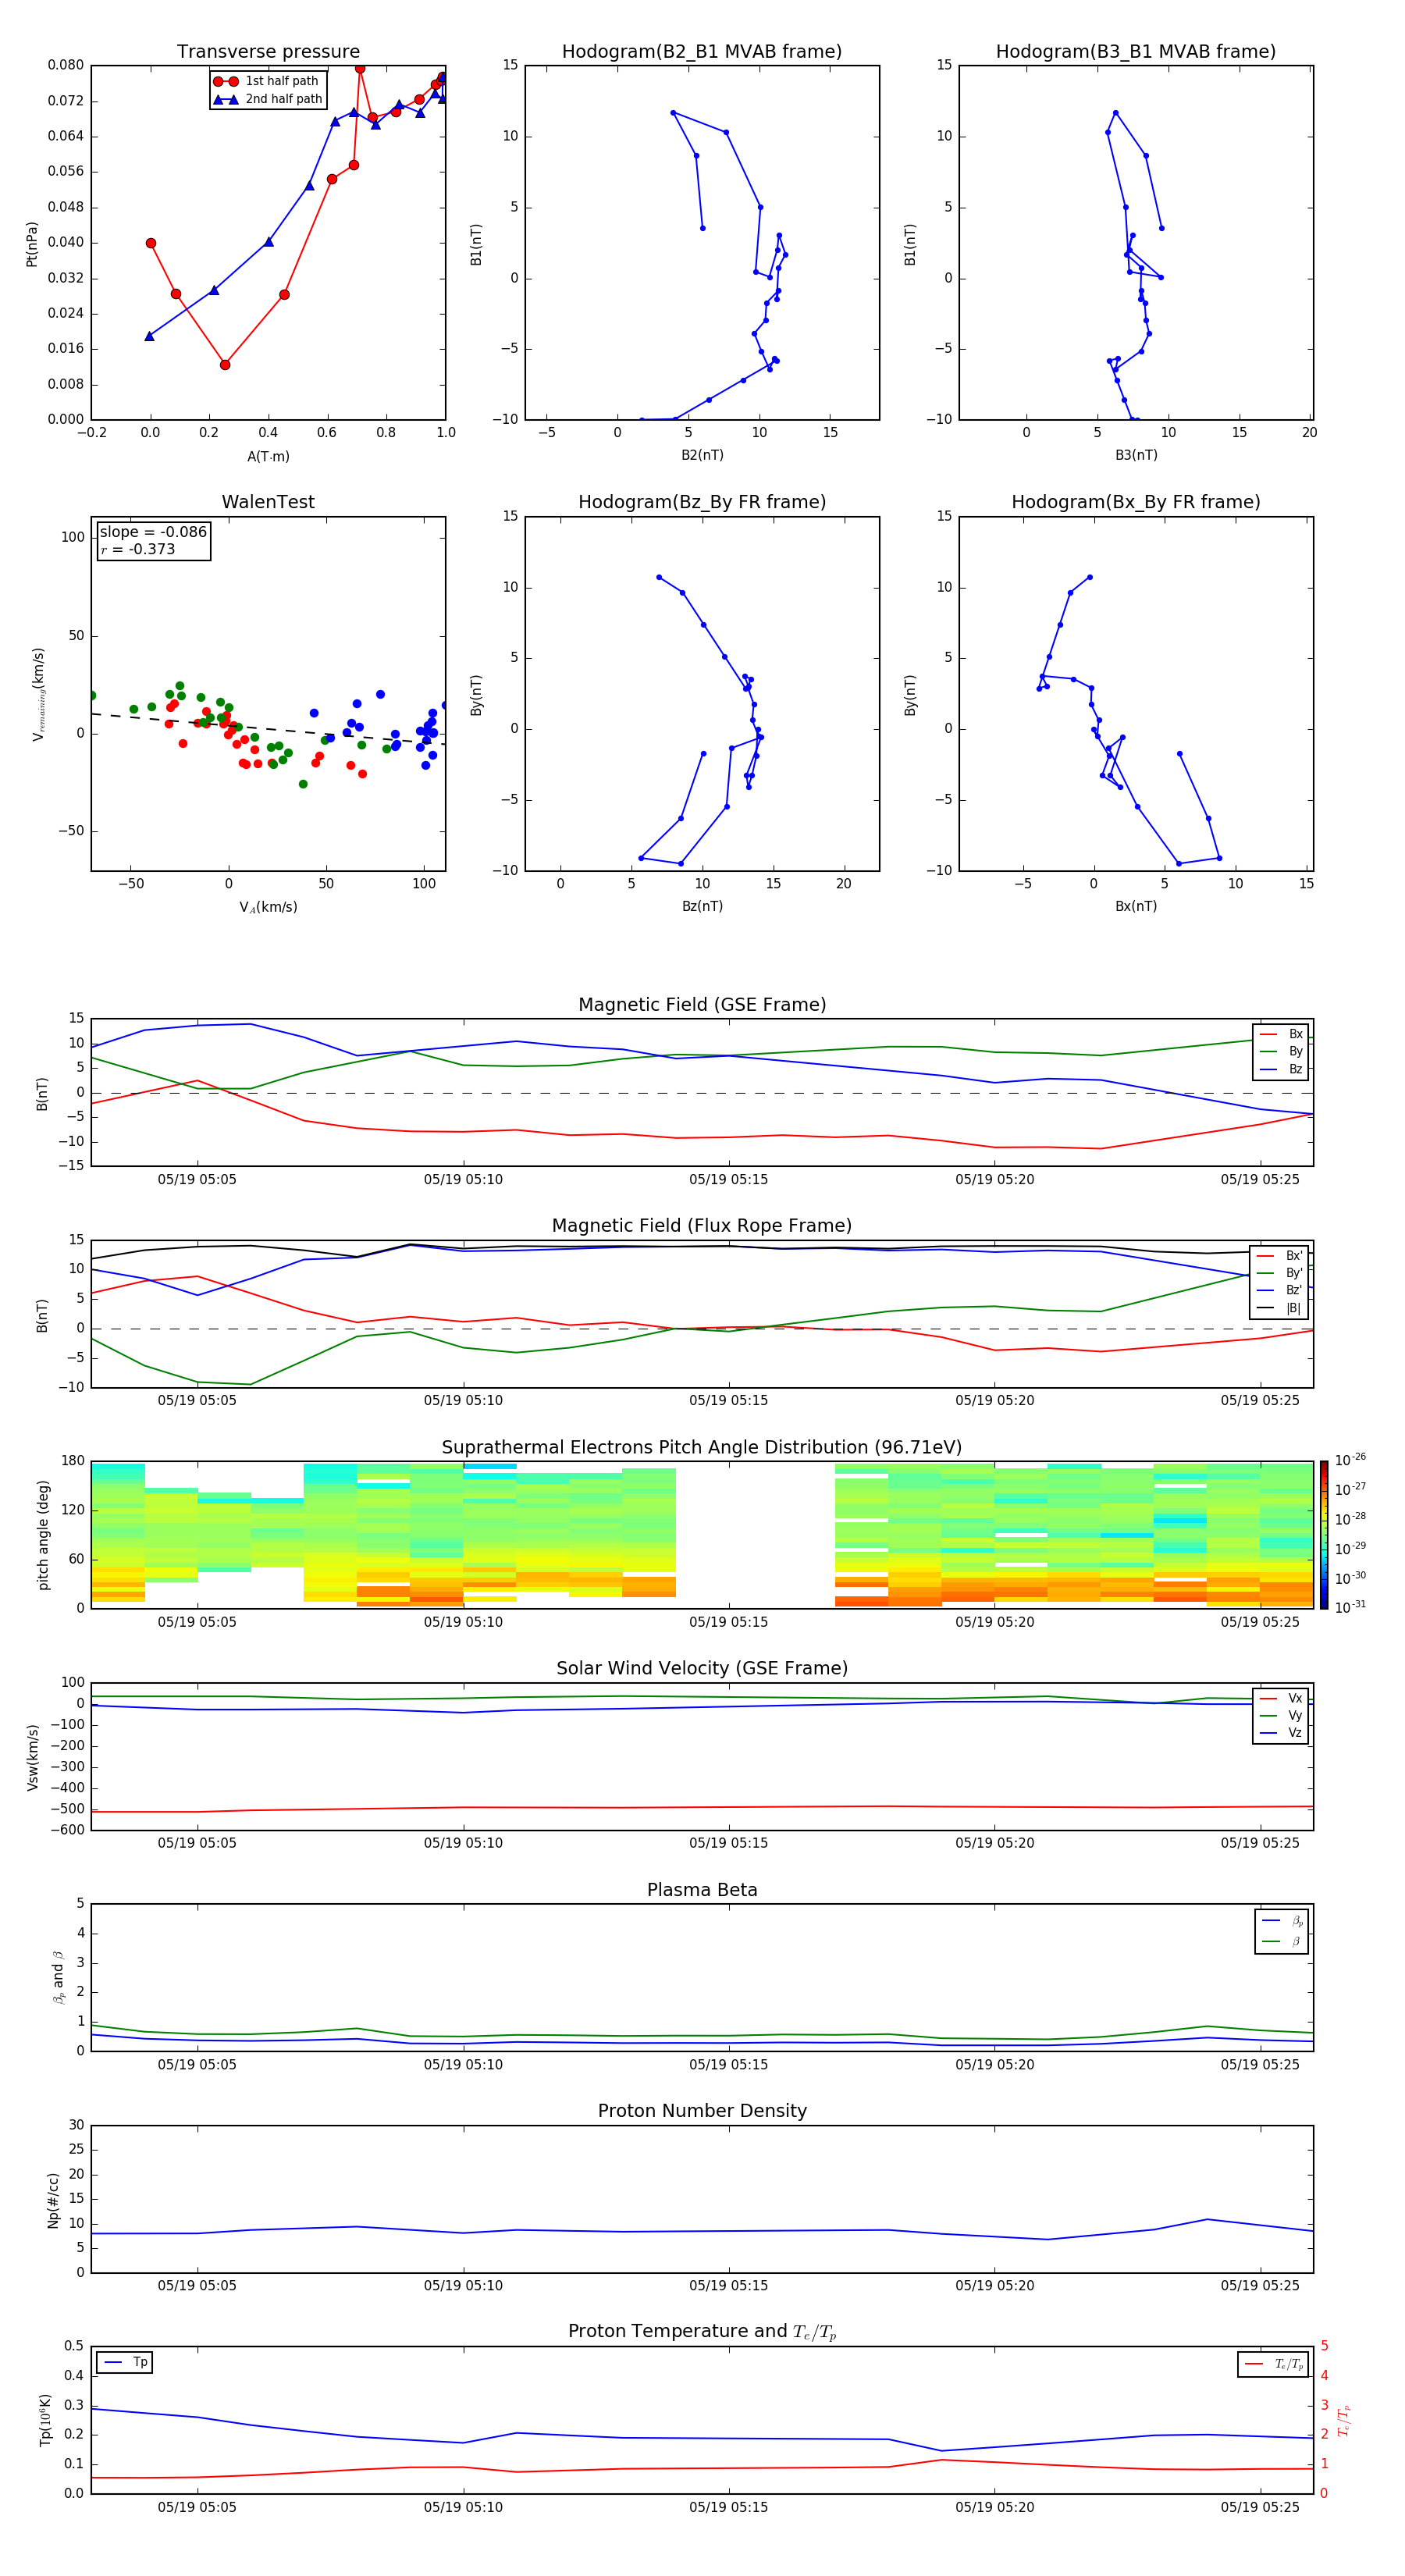The height and width of the screenshot is (2576, 1405).
Task: Click the plasma beta legend box
Action: tap(1282, 1931)
